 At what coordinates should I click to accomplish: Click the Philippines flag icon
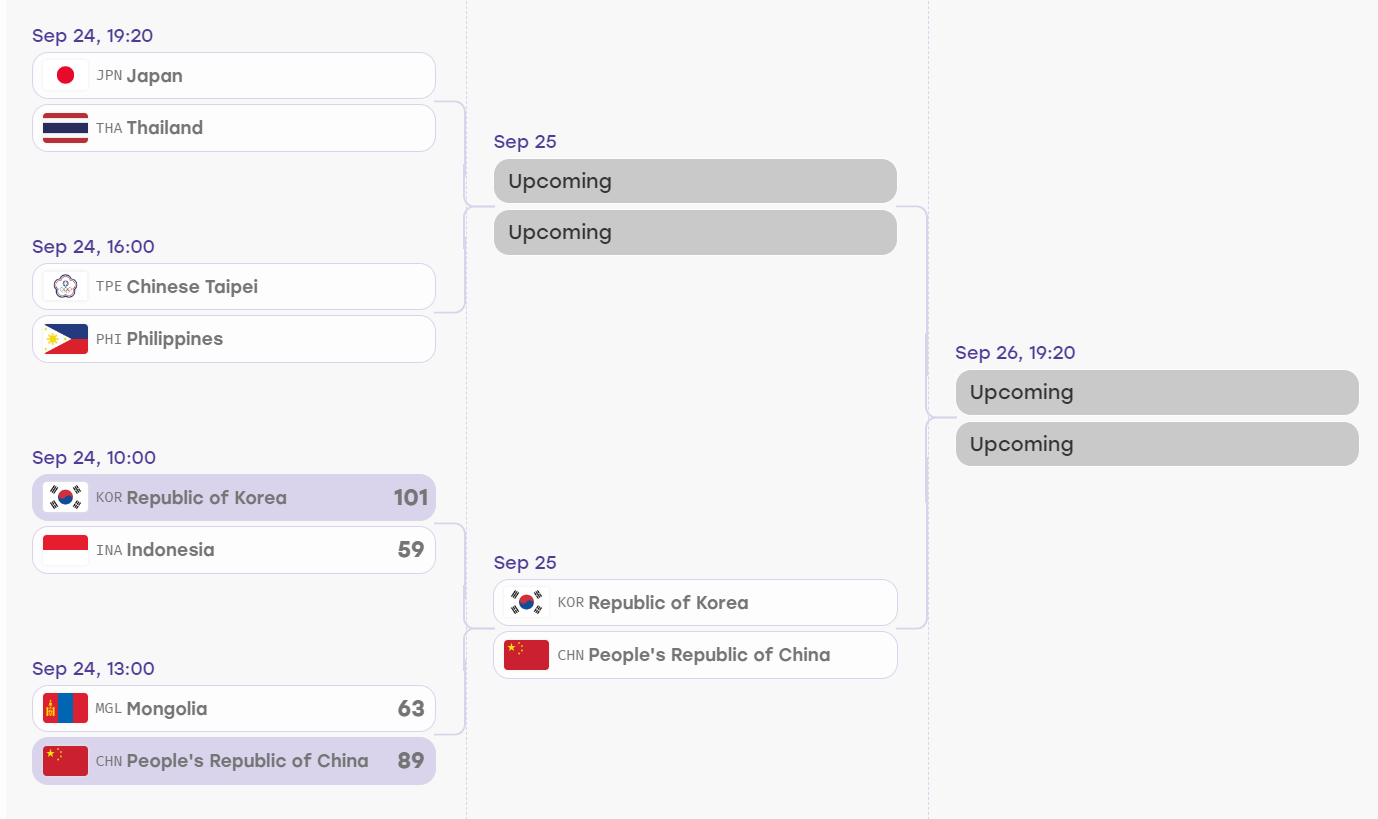pos(65,339)
